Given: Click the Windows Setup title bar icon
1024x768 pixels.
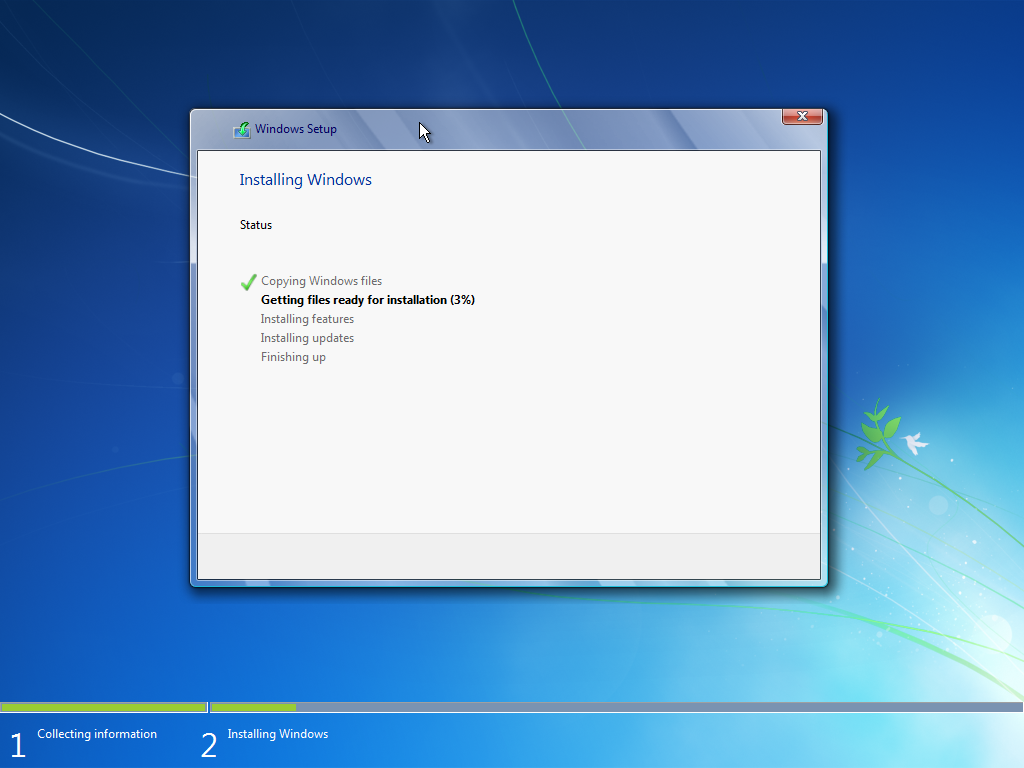Looking at the screenshot, I should click(x=242, y=130).
